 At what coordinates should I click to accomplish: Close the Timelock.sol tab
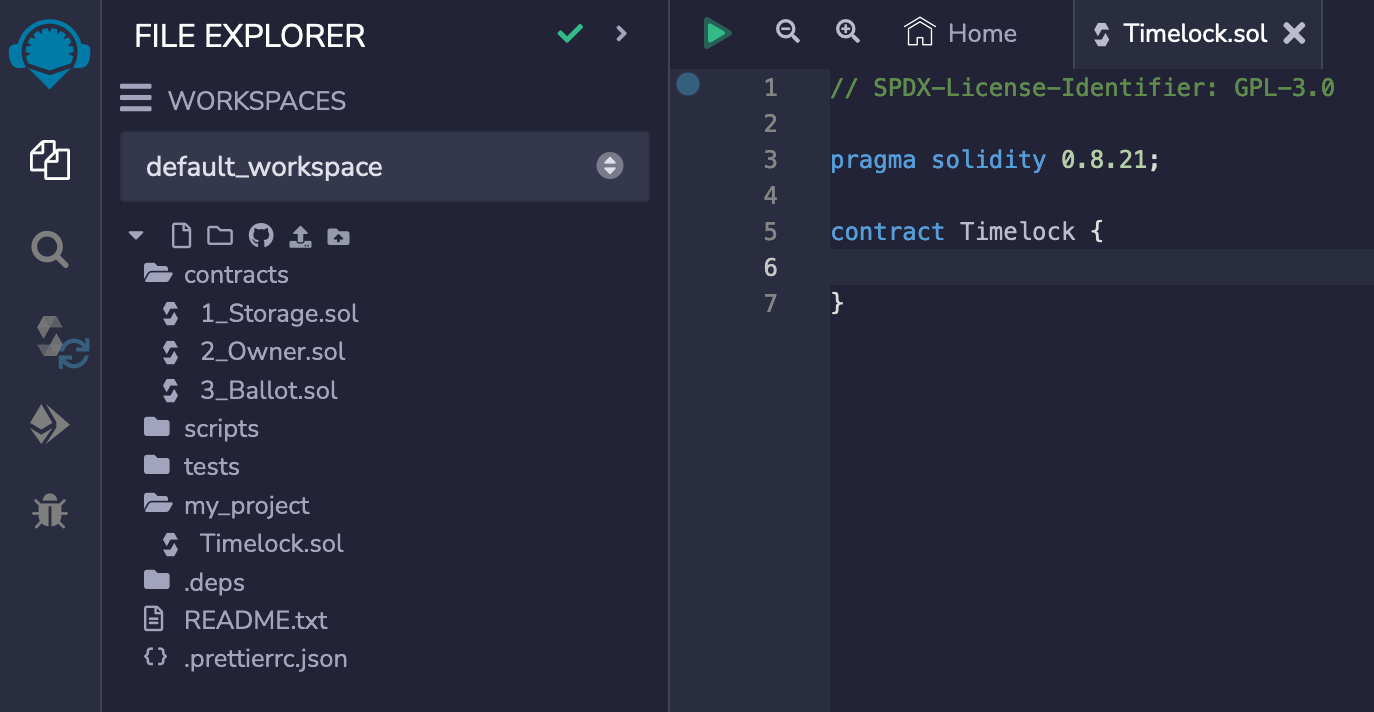pos(1294,34)
